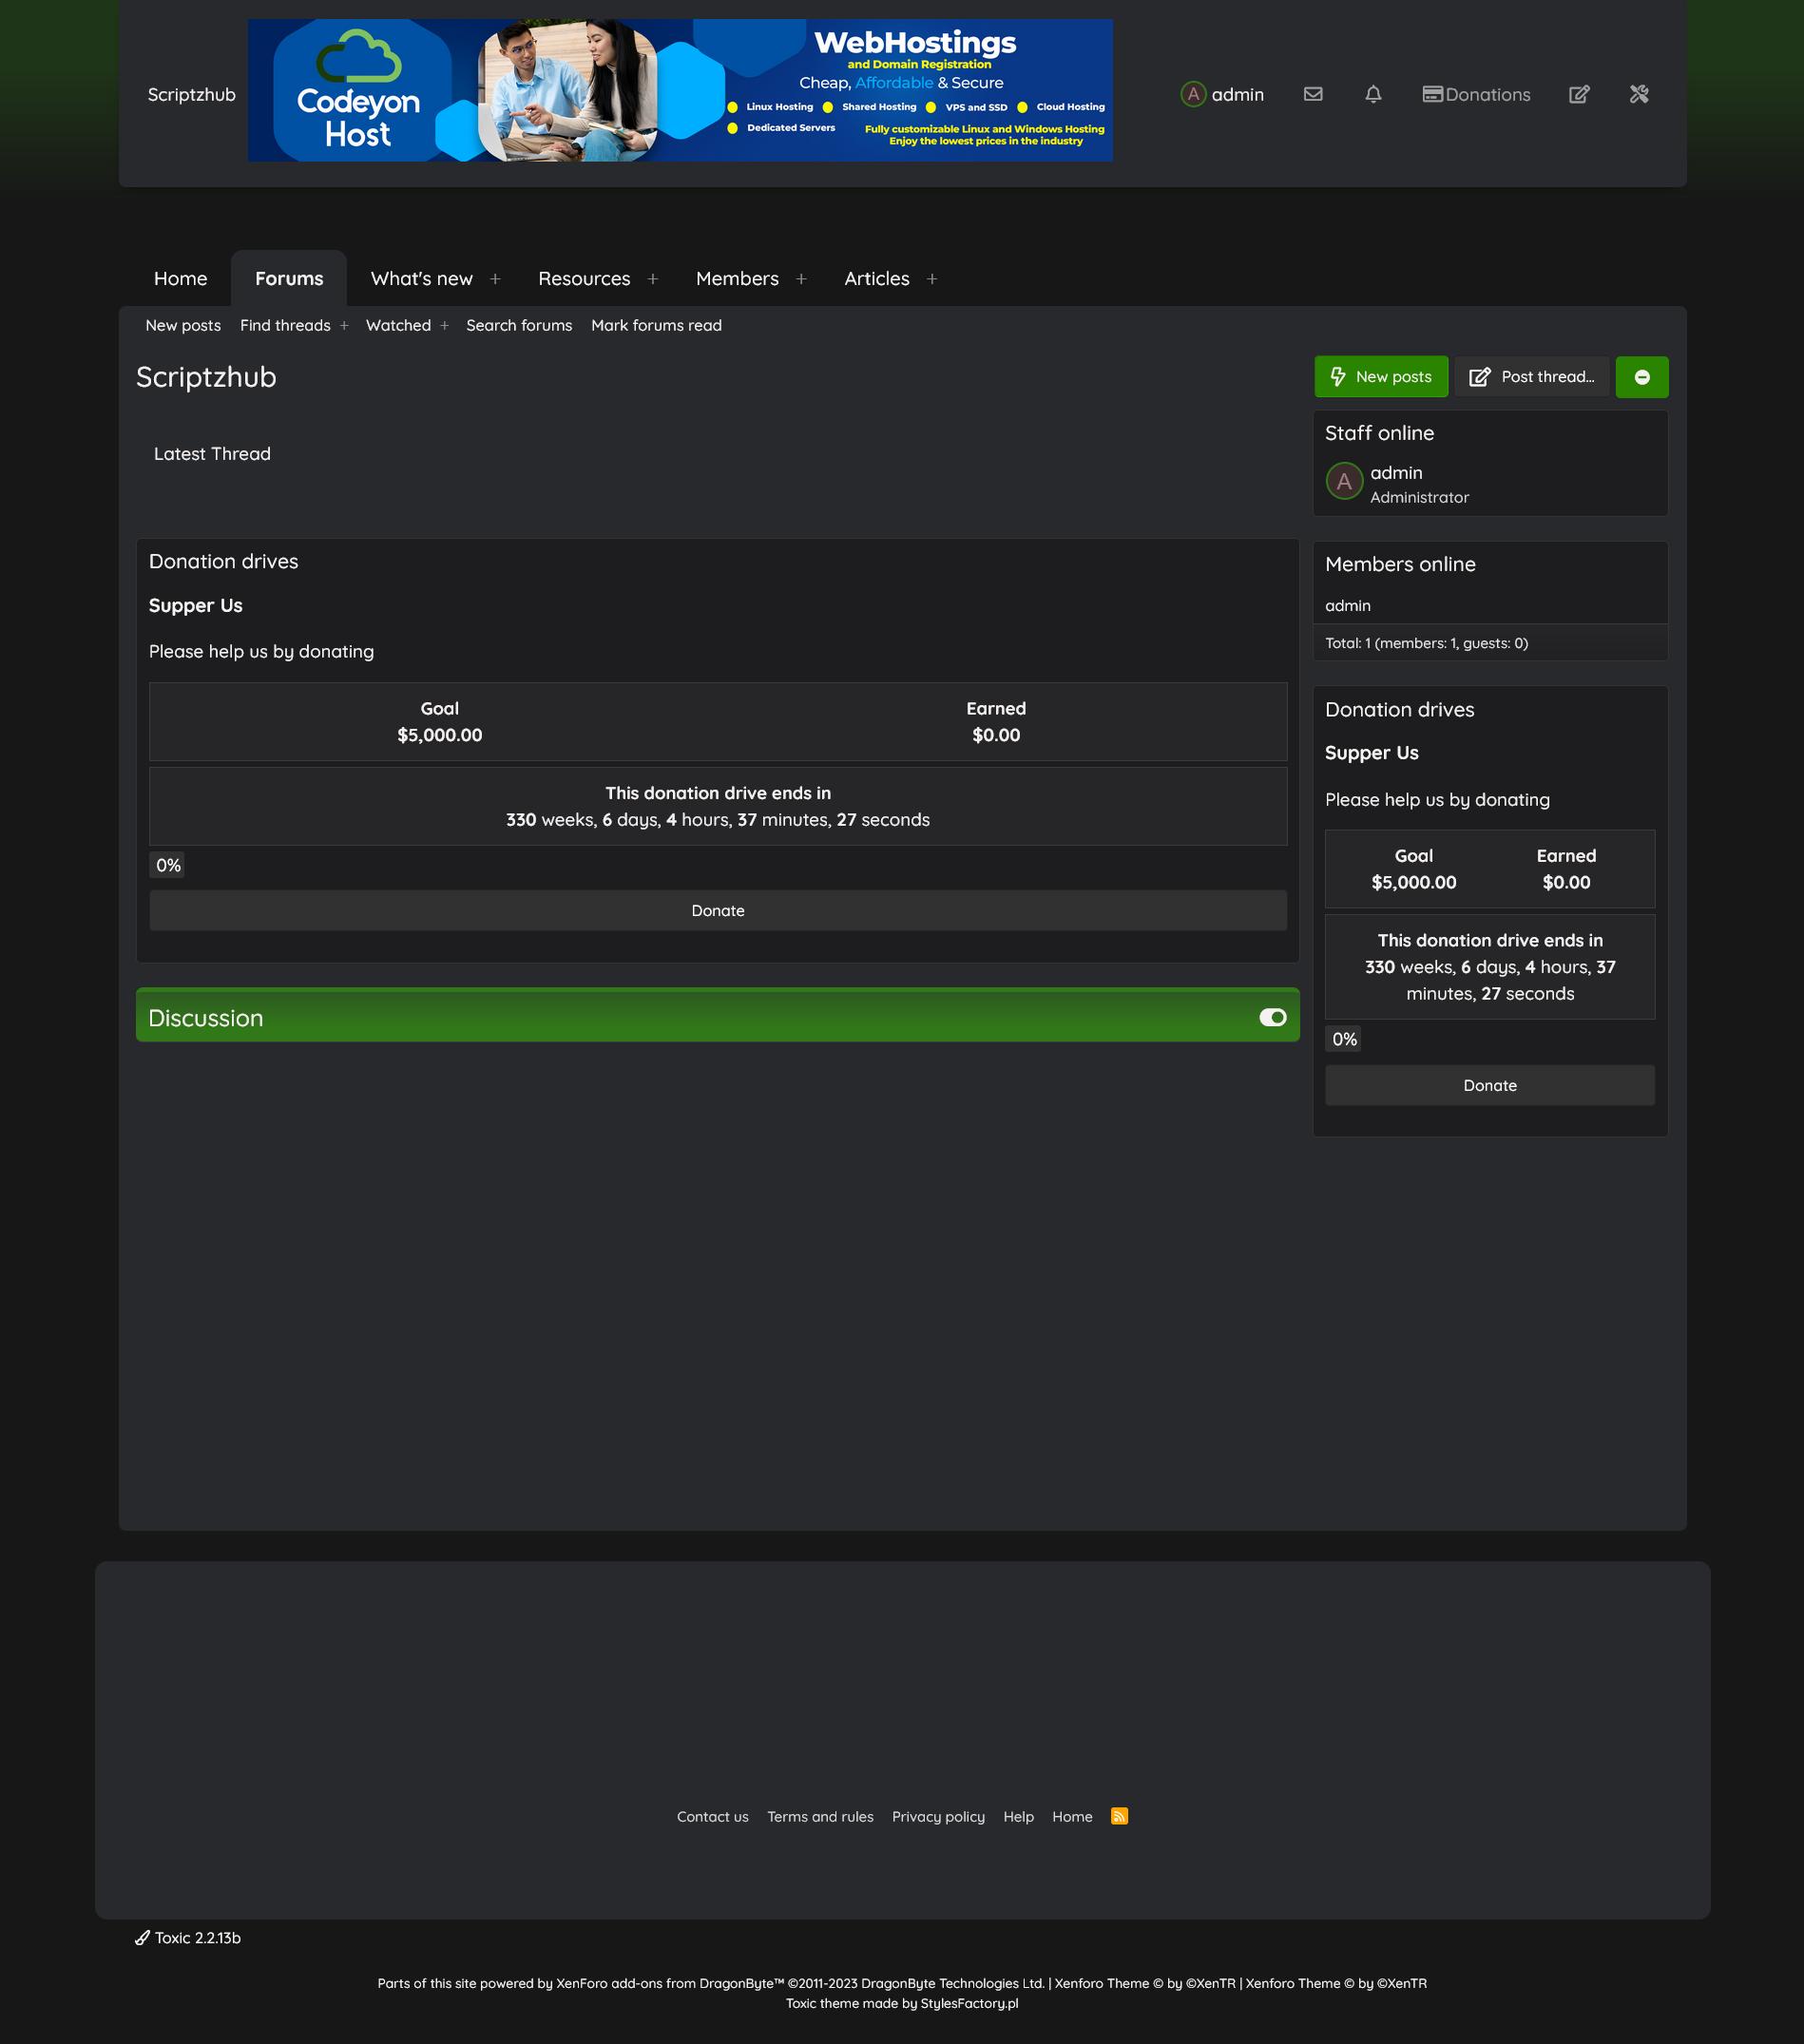Open Contact us footer link
The height and width of the screenshot is (2044, 1804).
click(x=712, y=1817)
